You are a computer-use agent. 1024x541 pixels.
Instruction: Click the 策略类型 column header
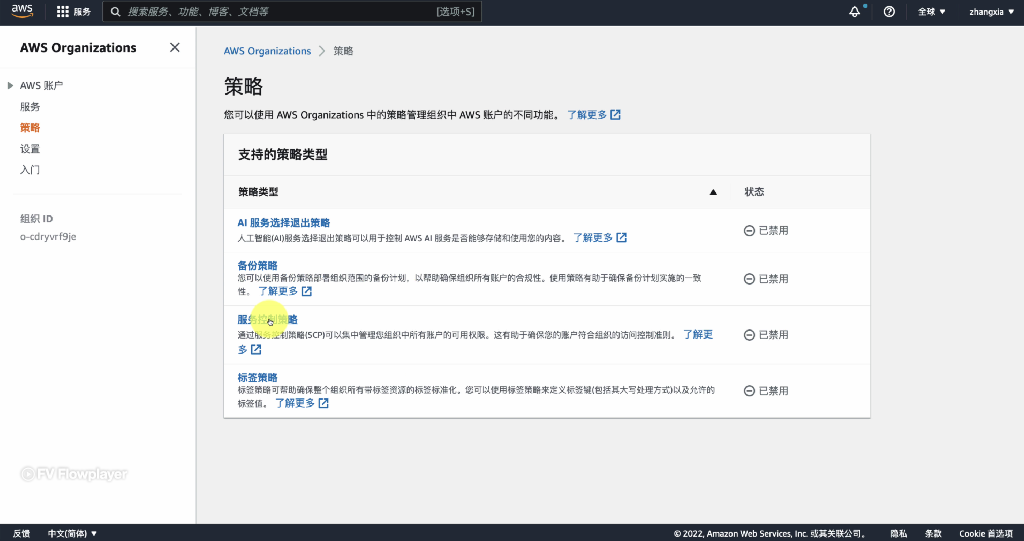coord(258,192)
